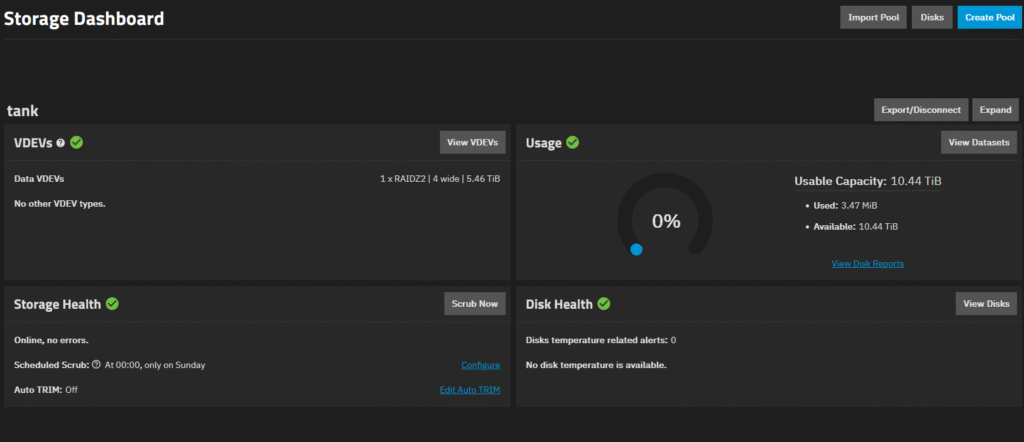Click the Usage green status checkmark
The height and width of the screenshot is (442, 1024).
tap(573, 142)
